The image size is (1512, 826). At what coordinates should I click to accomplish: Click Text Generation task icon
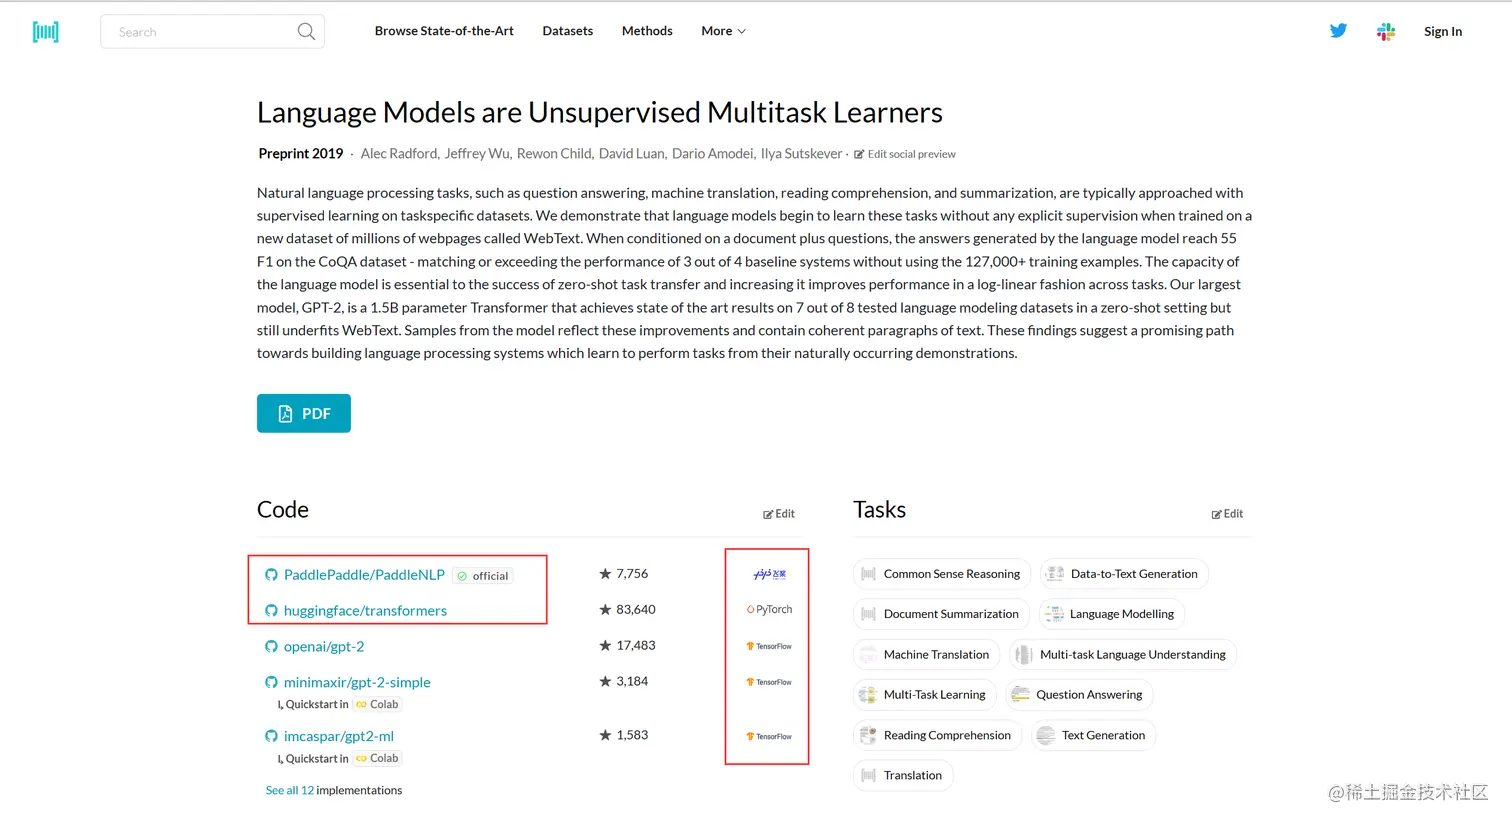1046,735
